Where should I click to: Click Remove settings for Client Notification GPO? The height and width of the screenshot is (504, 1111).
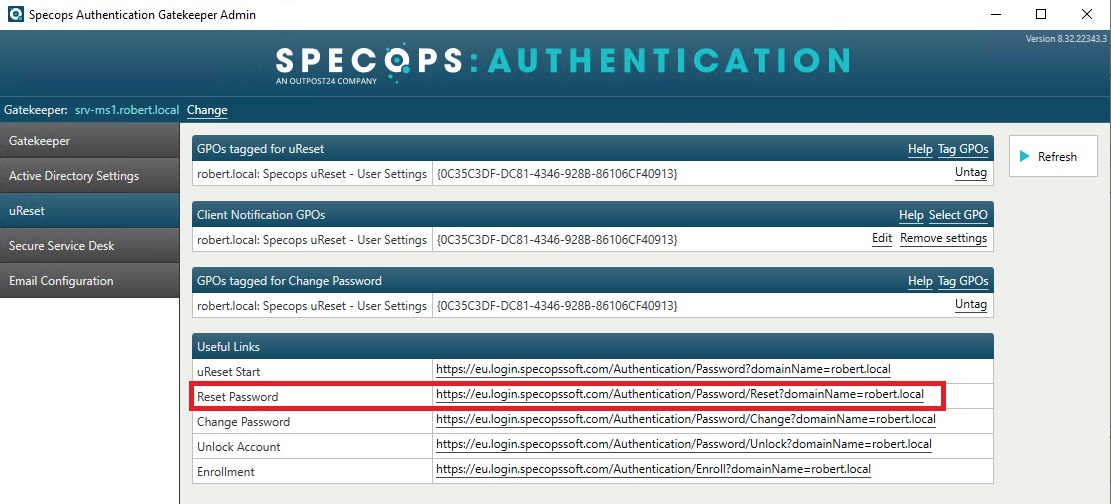(944, 238)
